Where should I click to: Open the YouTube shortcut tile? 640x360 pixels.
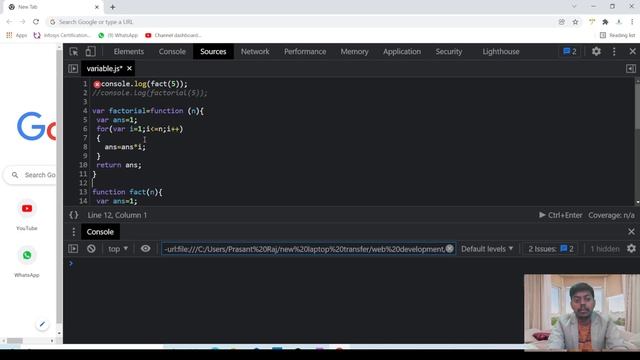(x=27, y=215)
